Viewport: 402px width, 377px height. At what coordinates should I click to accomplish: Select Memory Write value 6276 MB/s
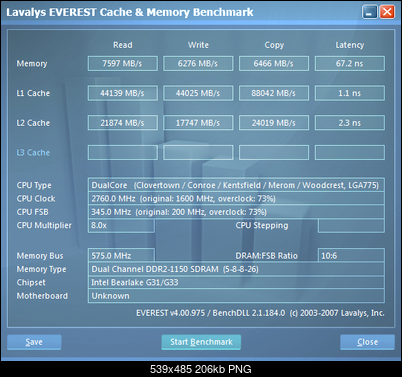click(x=198, y=63)
